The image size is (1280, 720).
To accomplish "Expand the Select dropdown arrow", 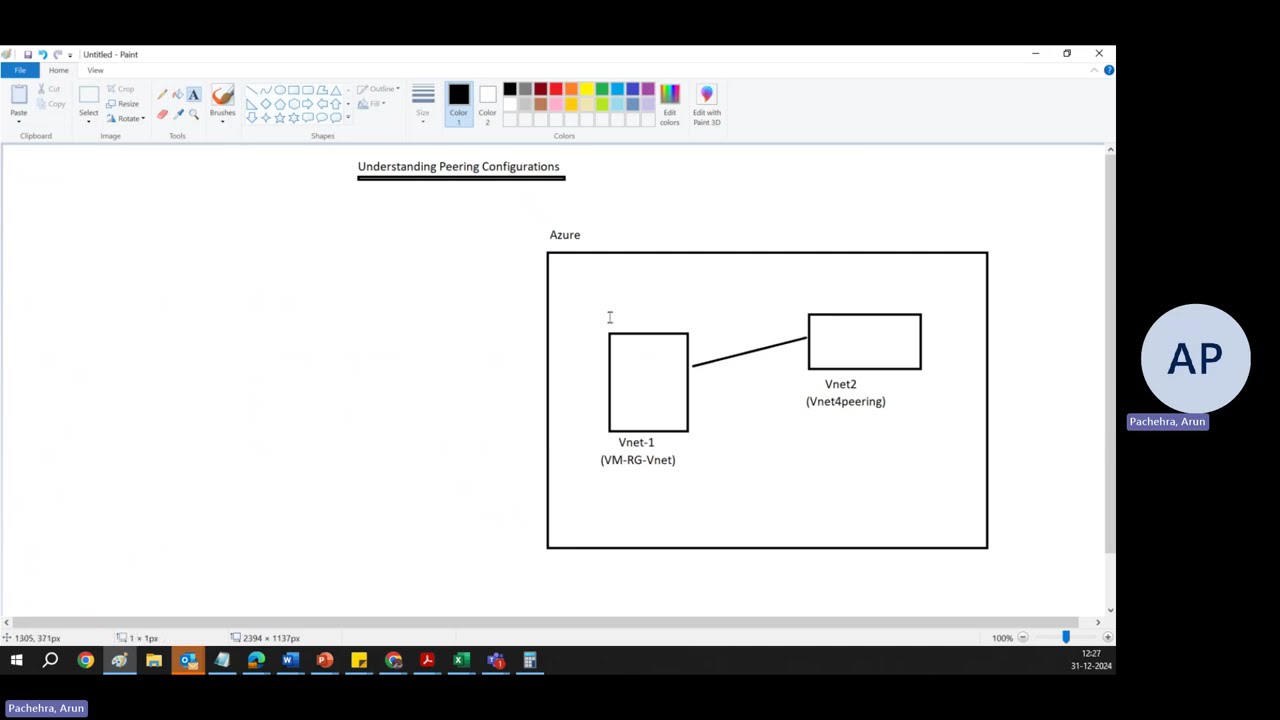I will click(88, 120).
